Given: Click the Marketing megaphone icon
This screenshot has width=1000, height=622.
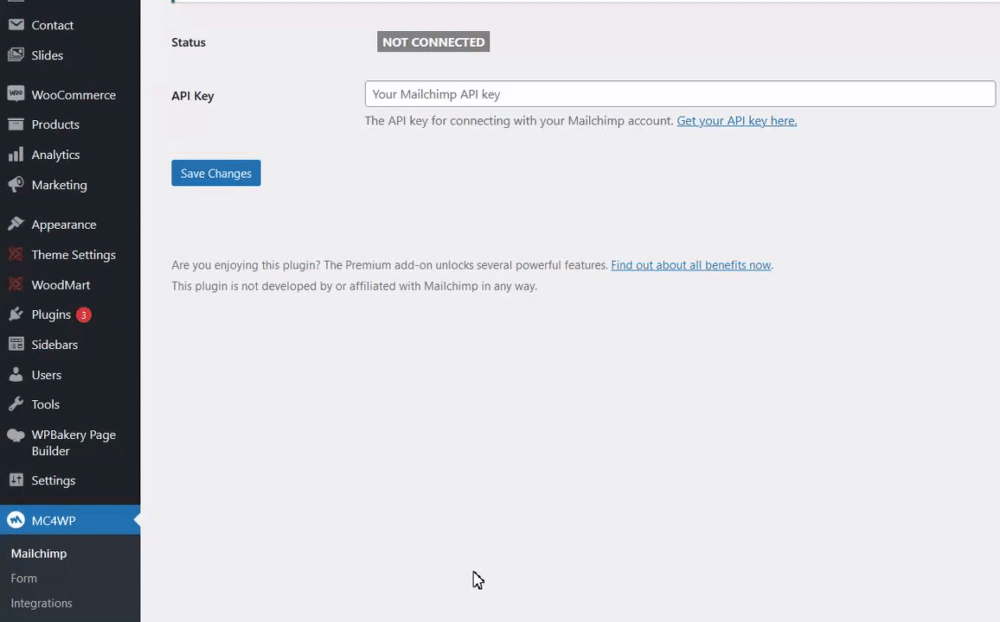Looking at the screenshot, I should click(x=16, y=184).
